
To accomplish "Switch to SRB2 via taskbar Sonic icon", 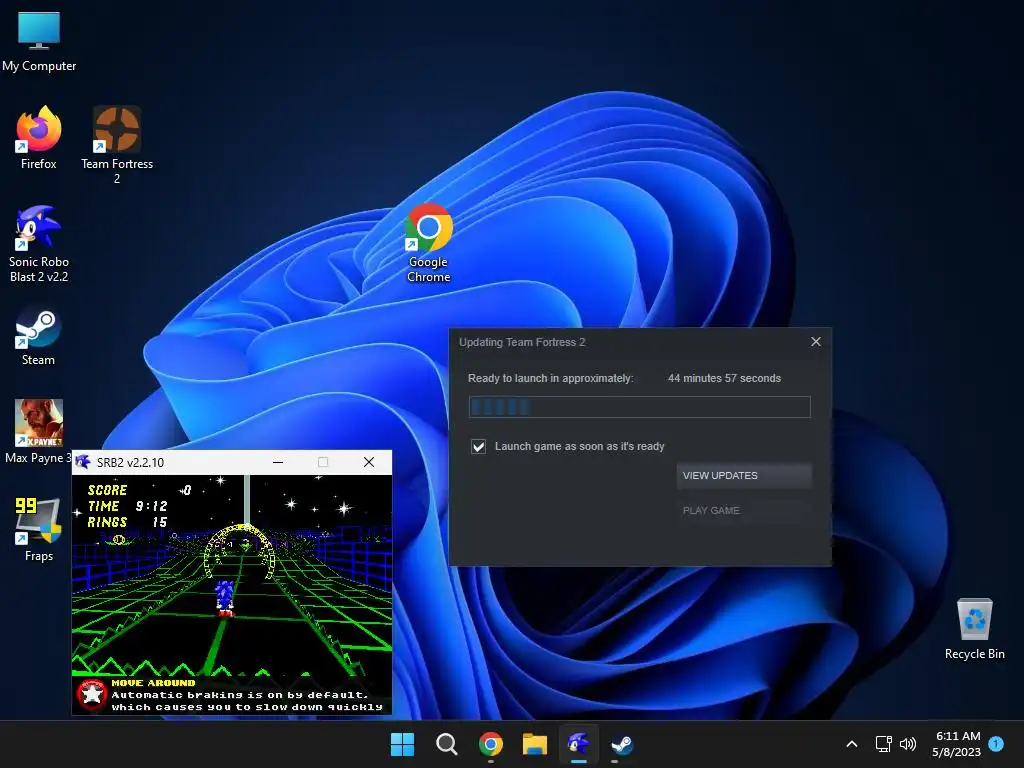I will click(x=579, y=744).
